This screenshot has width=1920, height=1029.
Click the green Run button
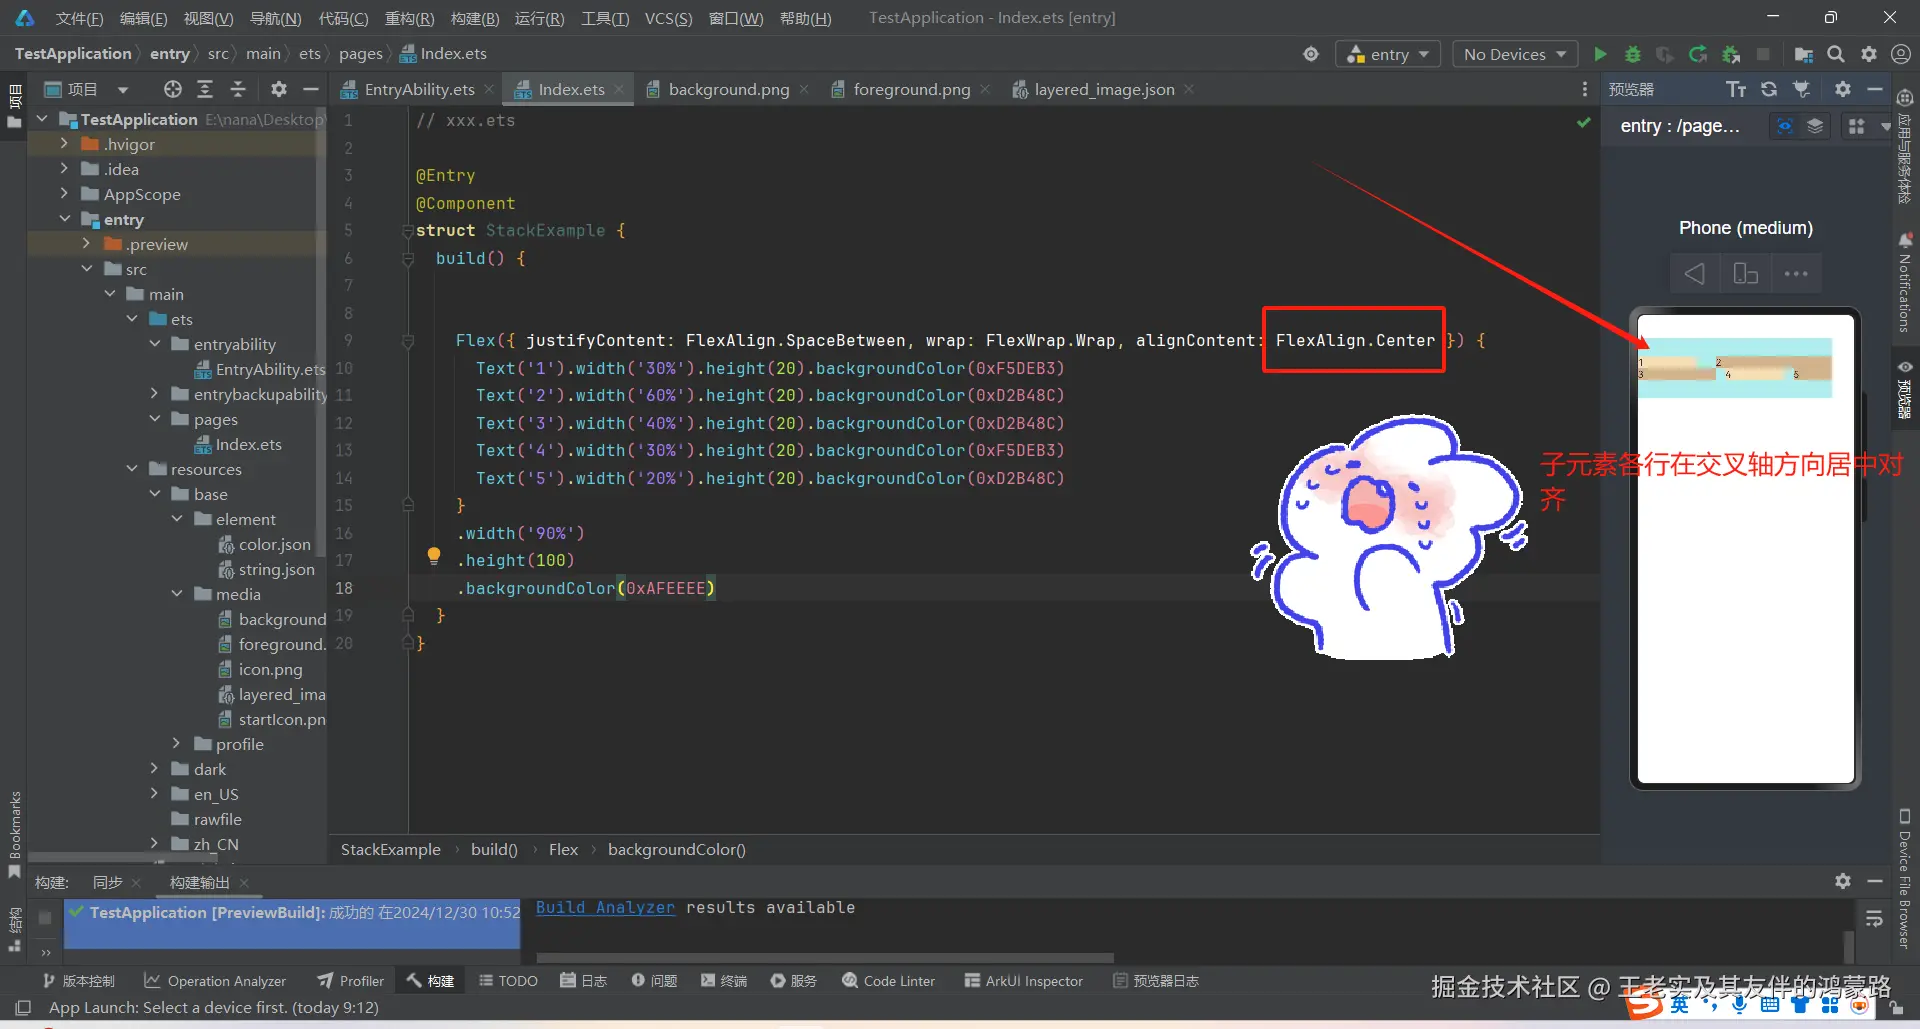click(1600, 54)
